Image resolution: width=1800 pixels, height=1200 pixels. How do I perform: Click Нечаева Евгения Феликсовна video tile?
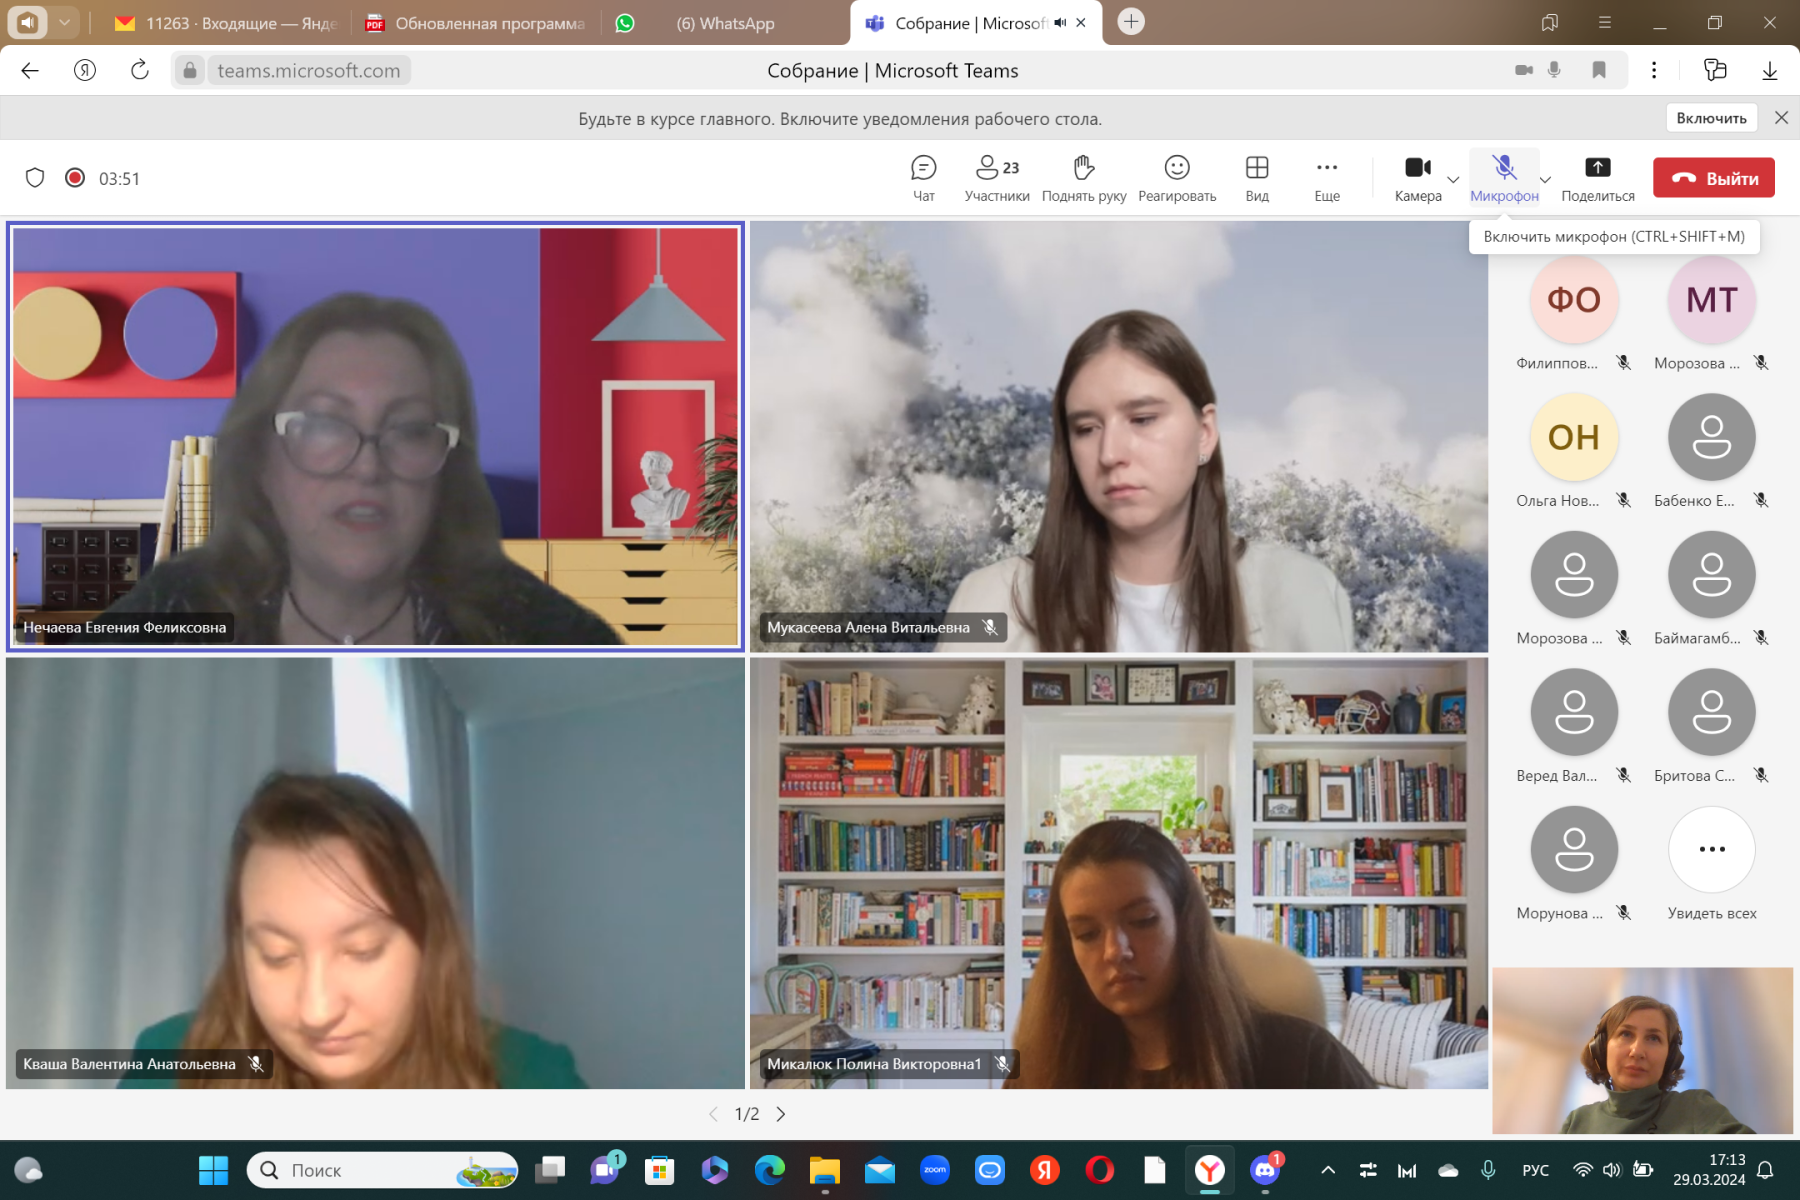click(376, 437)
